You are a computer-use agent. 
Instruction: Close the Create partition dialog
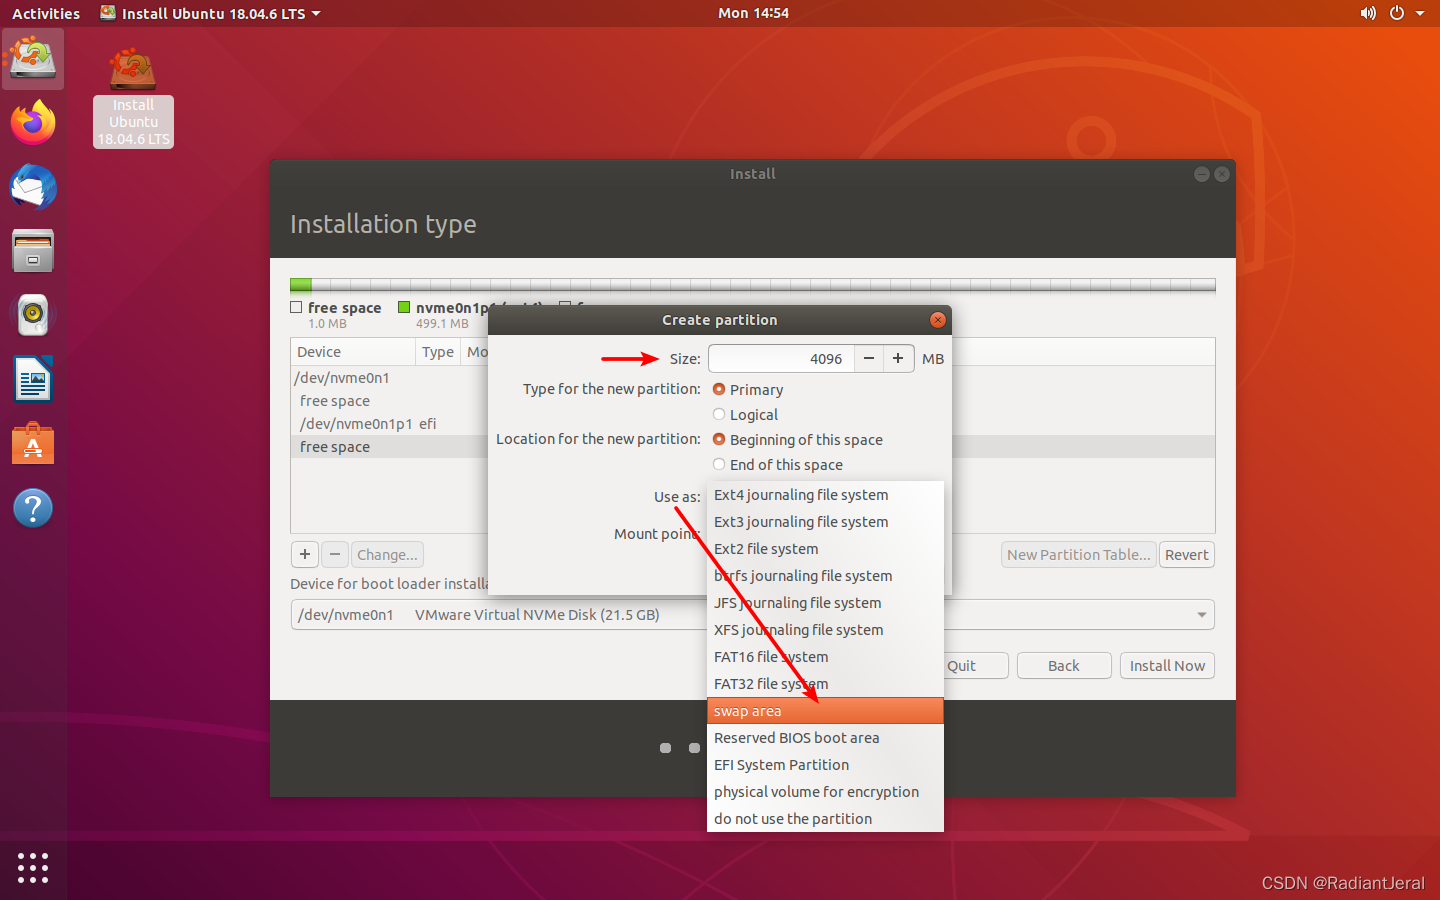coord(938,320)
